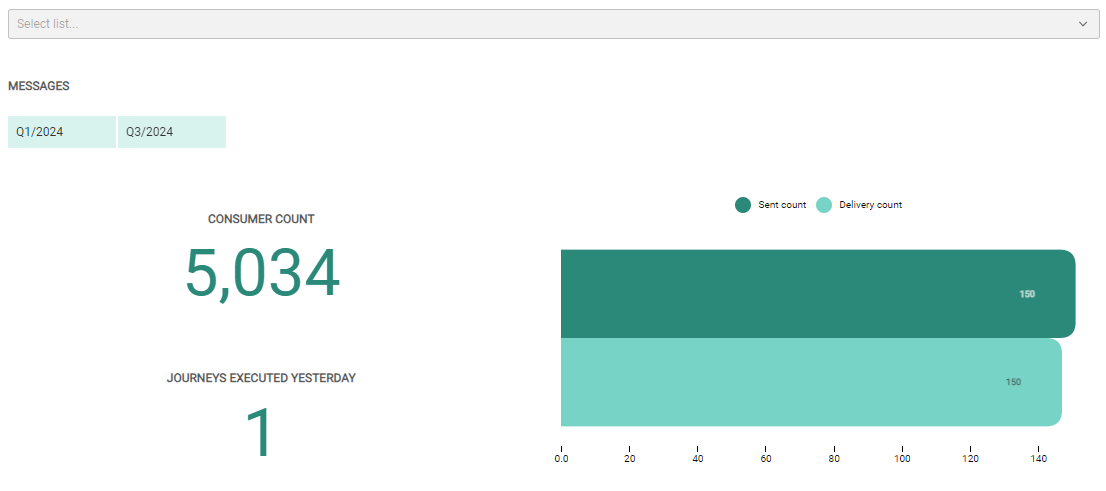Viewport: 1106px width, 491px height.
Task: Click the 0.0 tick on chart axis
Action: click(x=562, y=459)
